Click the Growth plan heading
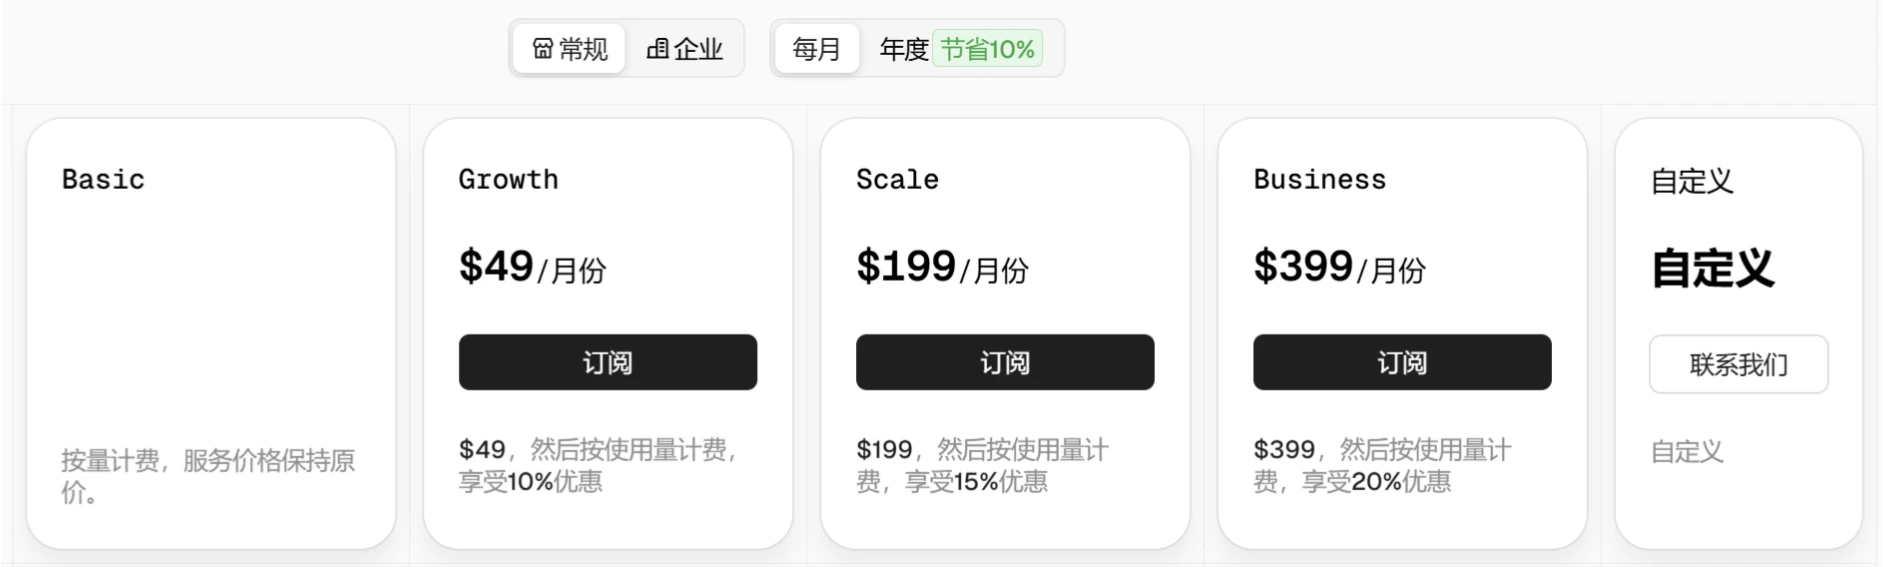 click(508, 180)
